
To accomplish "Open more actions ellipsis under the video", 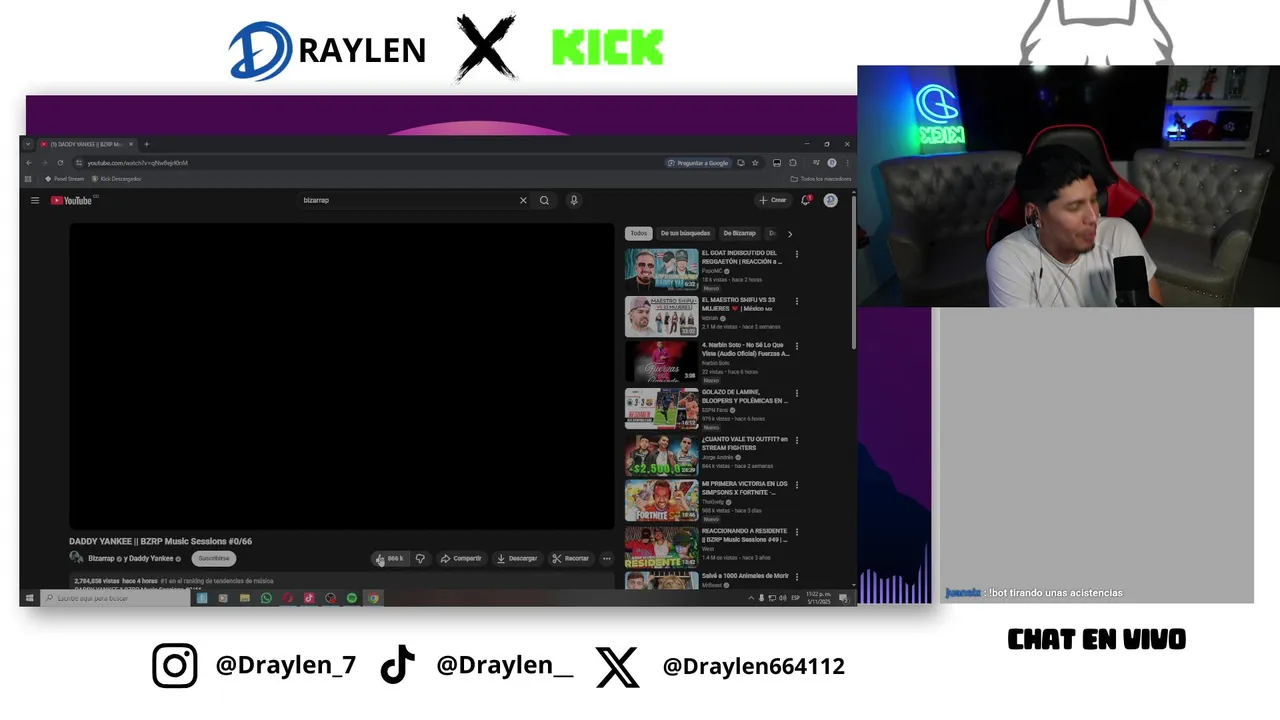I will (x=606, y=558).
